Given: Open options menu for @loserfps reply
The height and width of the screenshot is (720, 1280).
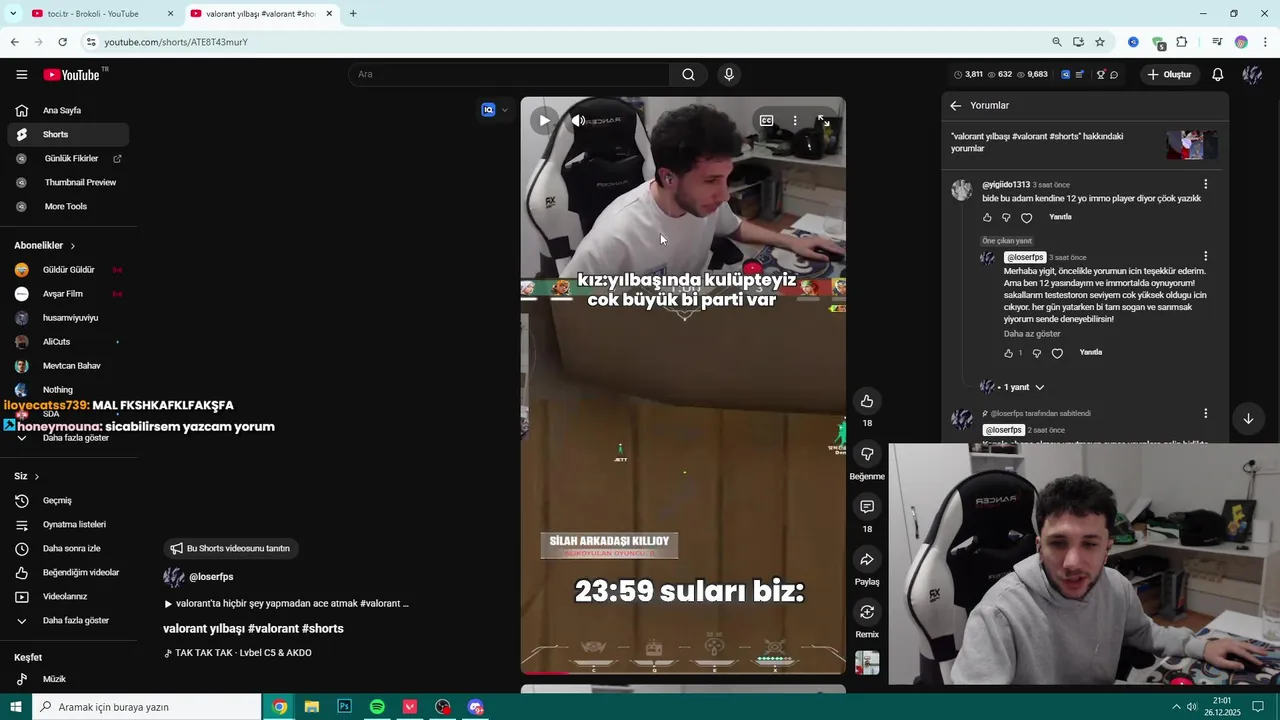Looking at the screenshot, I should [x=1205, y=256].
